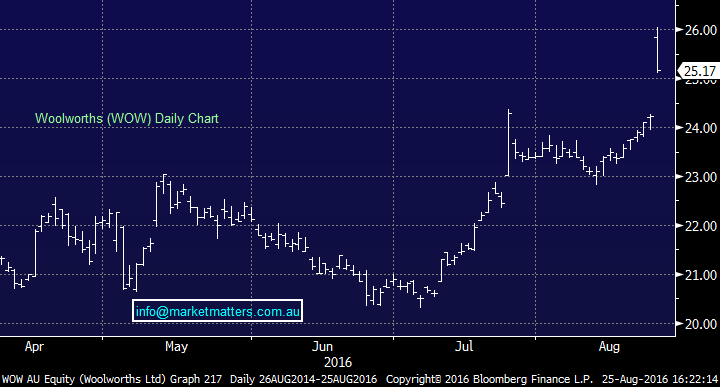Select the Woolworths (WOW) Daily Chart title
Screen dimensions: 720x387
click(x=127, y=118)
